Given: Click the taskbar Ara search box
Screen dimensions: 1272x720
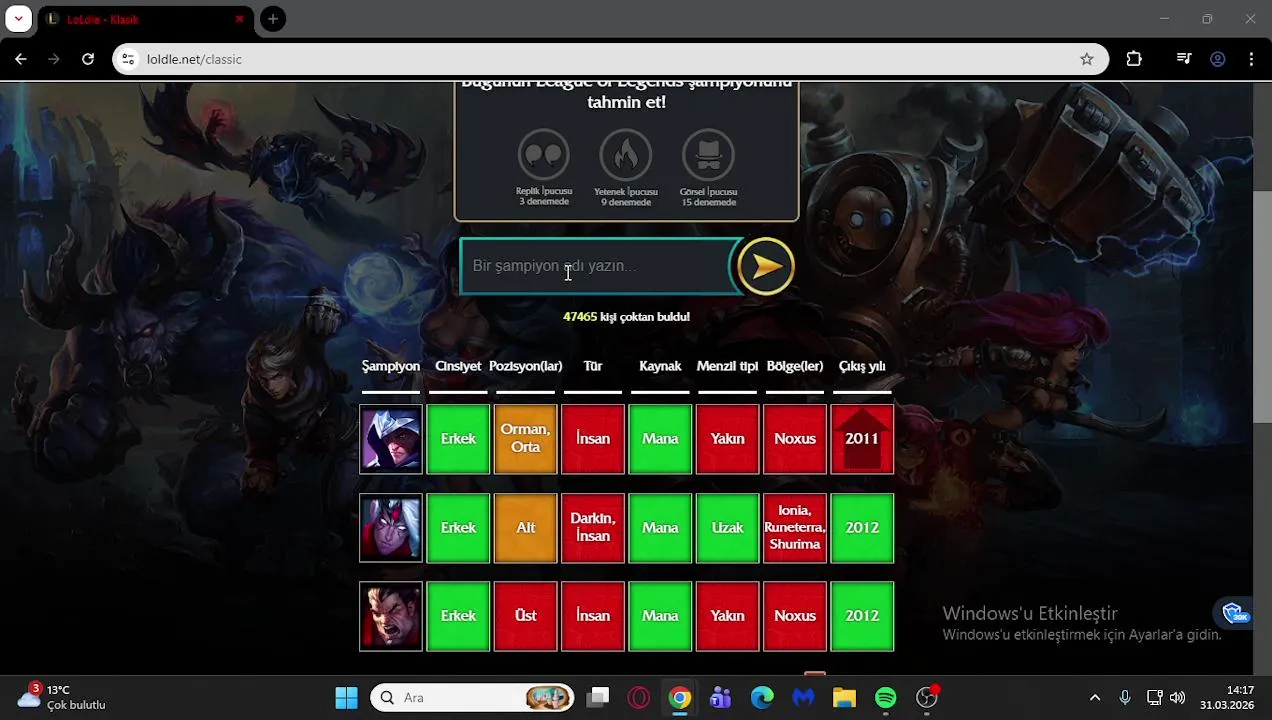Looking at the screenshot, I should pyautogui.click(x=472, y=698).
